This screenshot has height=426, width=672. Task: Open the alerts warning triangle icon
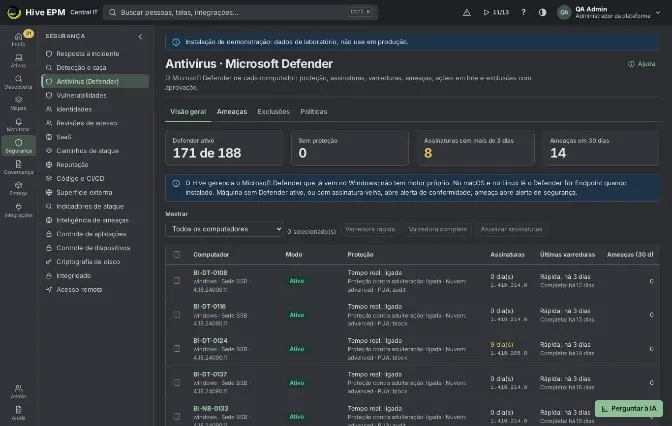pos(467,12)
